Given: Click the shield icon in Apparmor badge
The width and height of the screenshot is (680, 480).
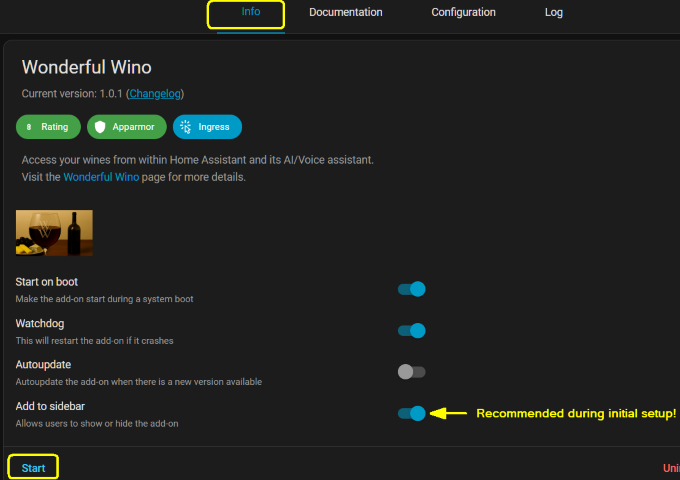Looking at the screenshot, I should 100,127.
